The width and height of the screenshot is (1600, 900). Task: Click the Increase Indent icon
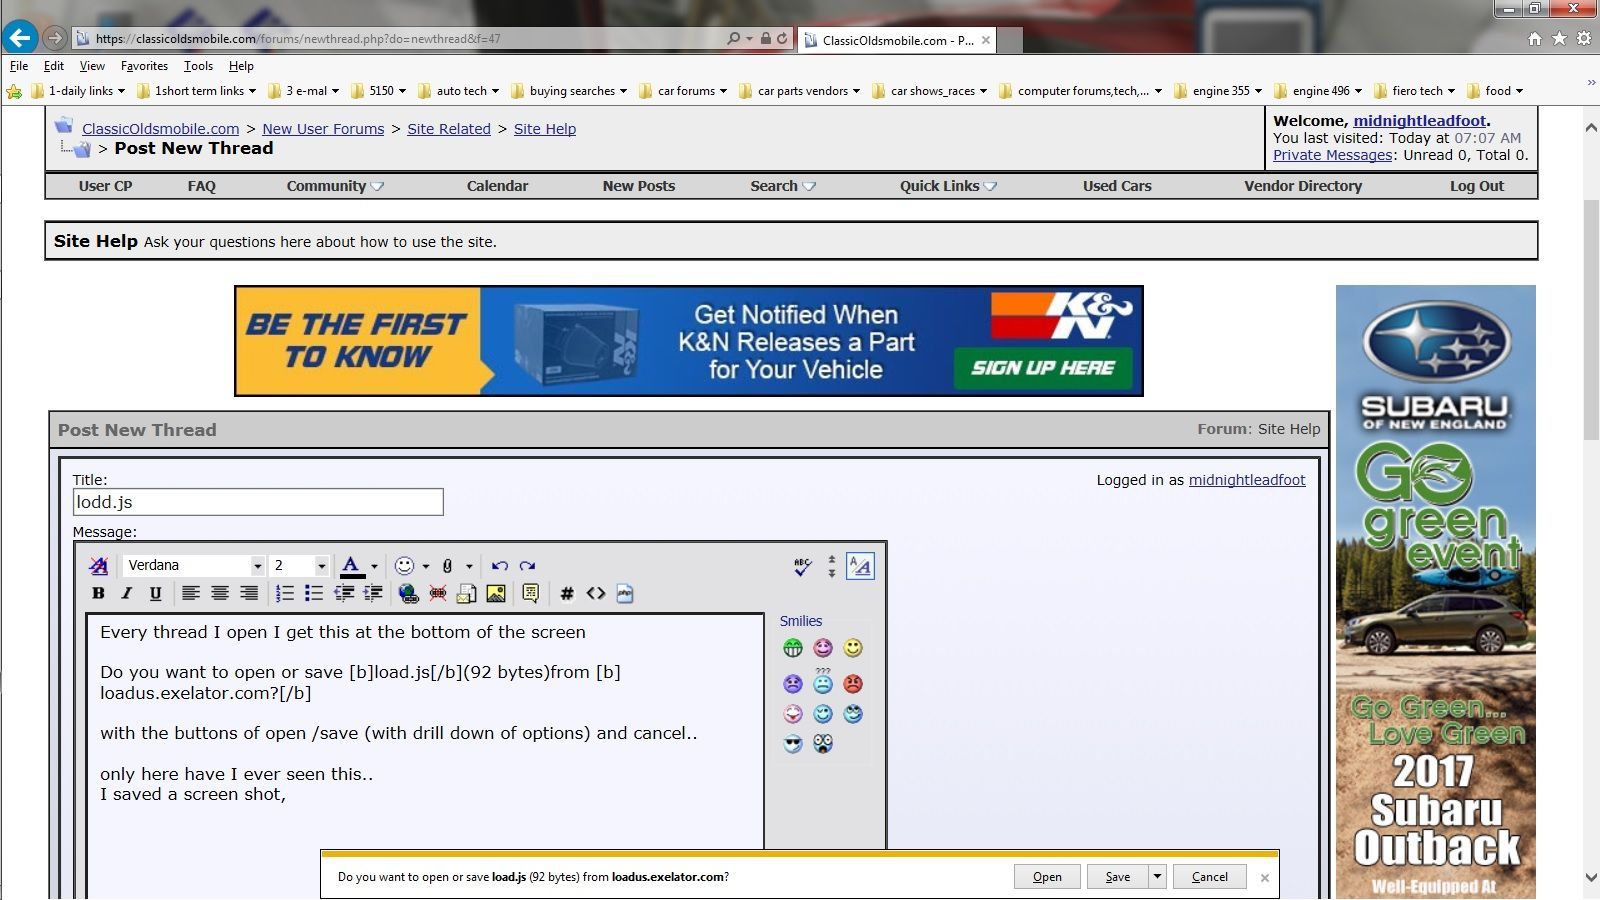coord(372,593)
